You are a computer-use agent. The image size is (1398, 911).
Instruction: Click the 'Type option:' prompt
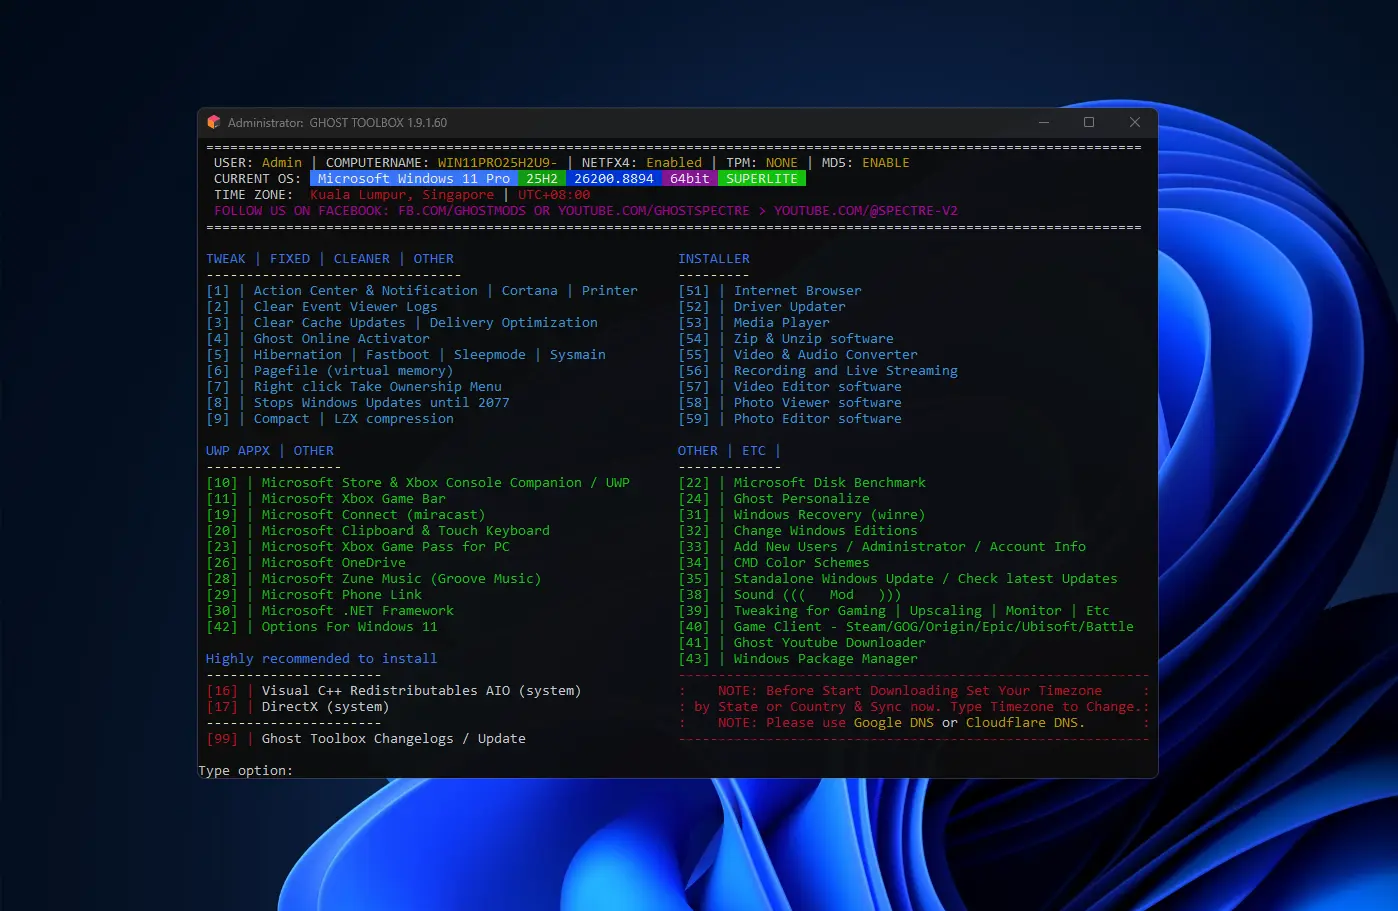(246, 771)
